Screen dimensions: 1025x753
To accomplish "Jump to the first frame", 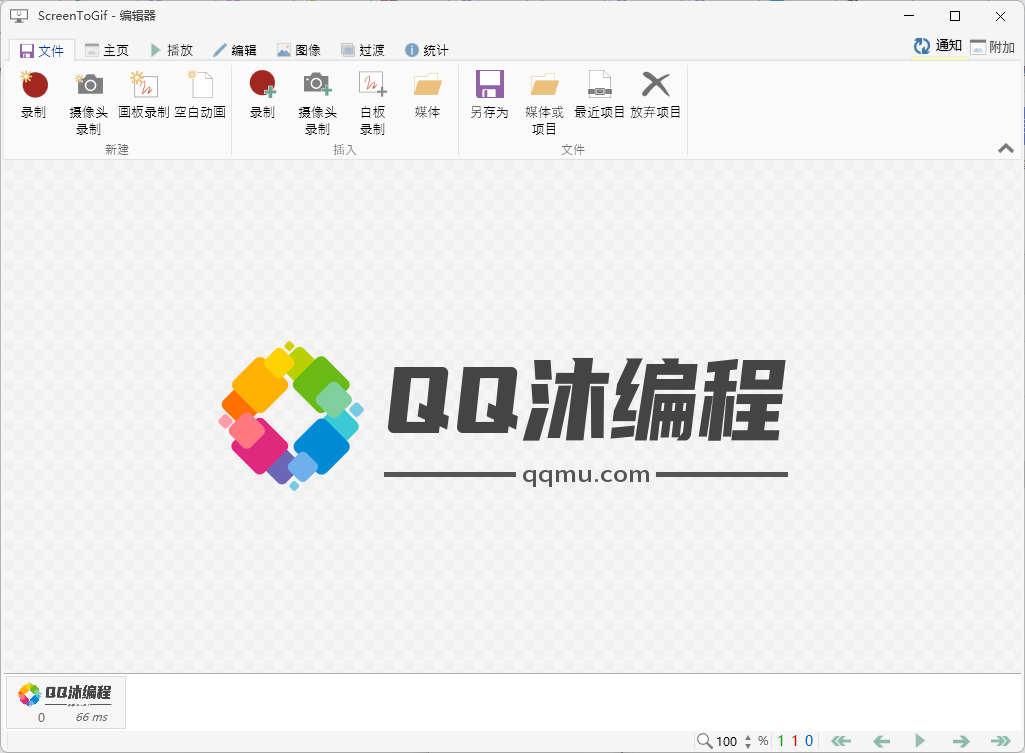I will coord(841,741).
